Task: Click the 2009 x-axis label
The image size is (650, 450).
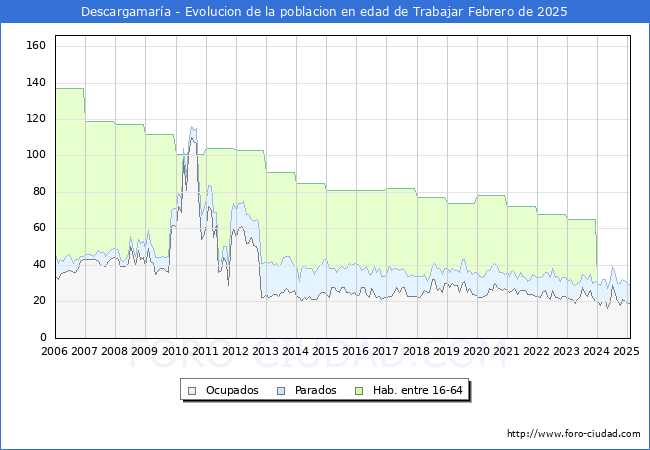Action: (145, 351)
